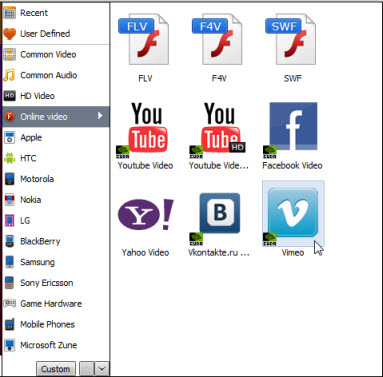Screen dimensions: 383x377
Task: Open the Microsoft Zune category
Action: click(56, 345)
